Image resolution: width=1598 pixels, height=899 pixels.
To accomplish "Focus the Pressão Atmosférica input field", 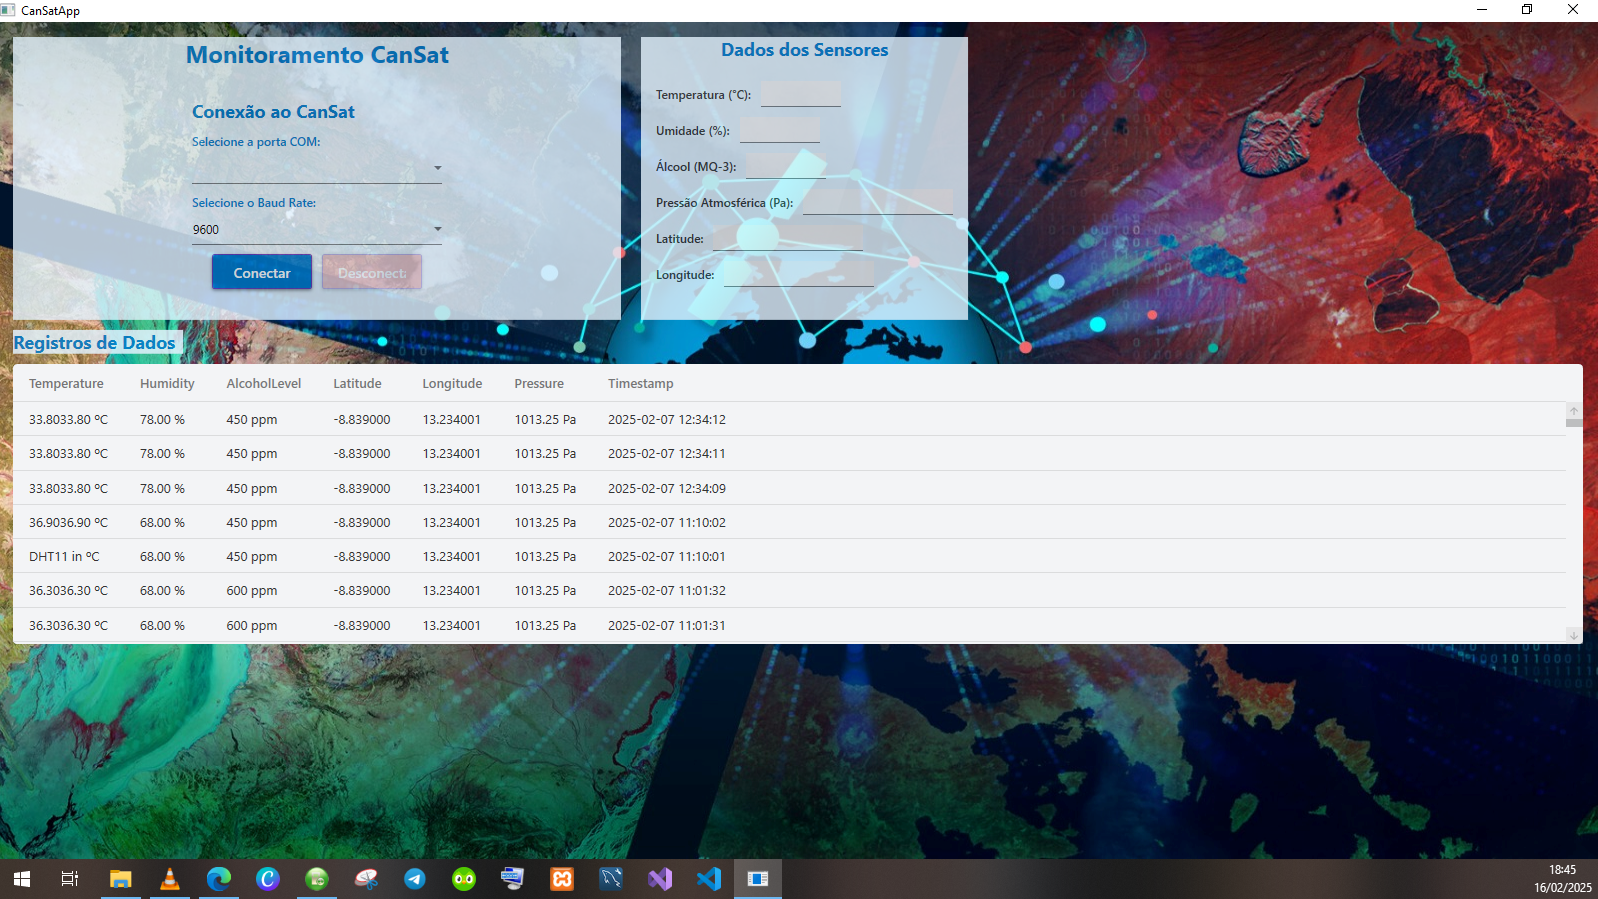I will tap(877, 203).
